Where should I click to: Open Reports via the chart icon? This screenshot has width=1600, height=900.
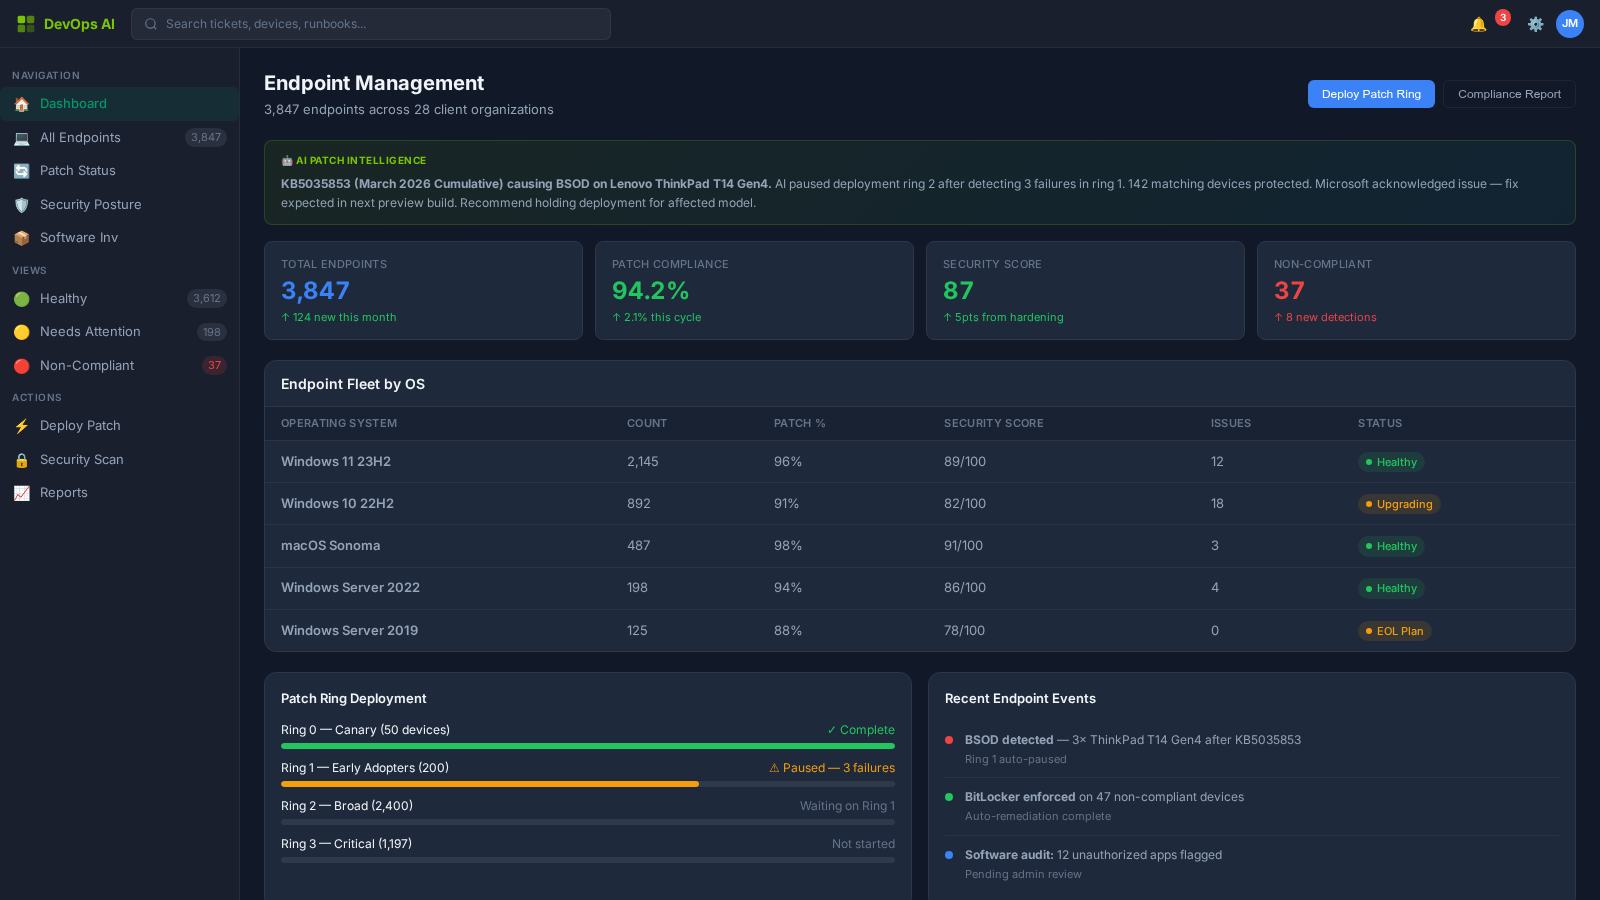pos(22,493)
